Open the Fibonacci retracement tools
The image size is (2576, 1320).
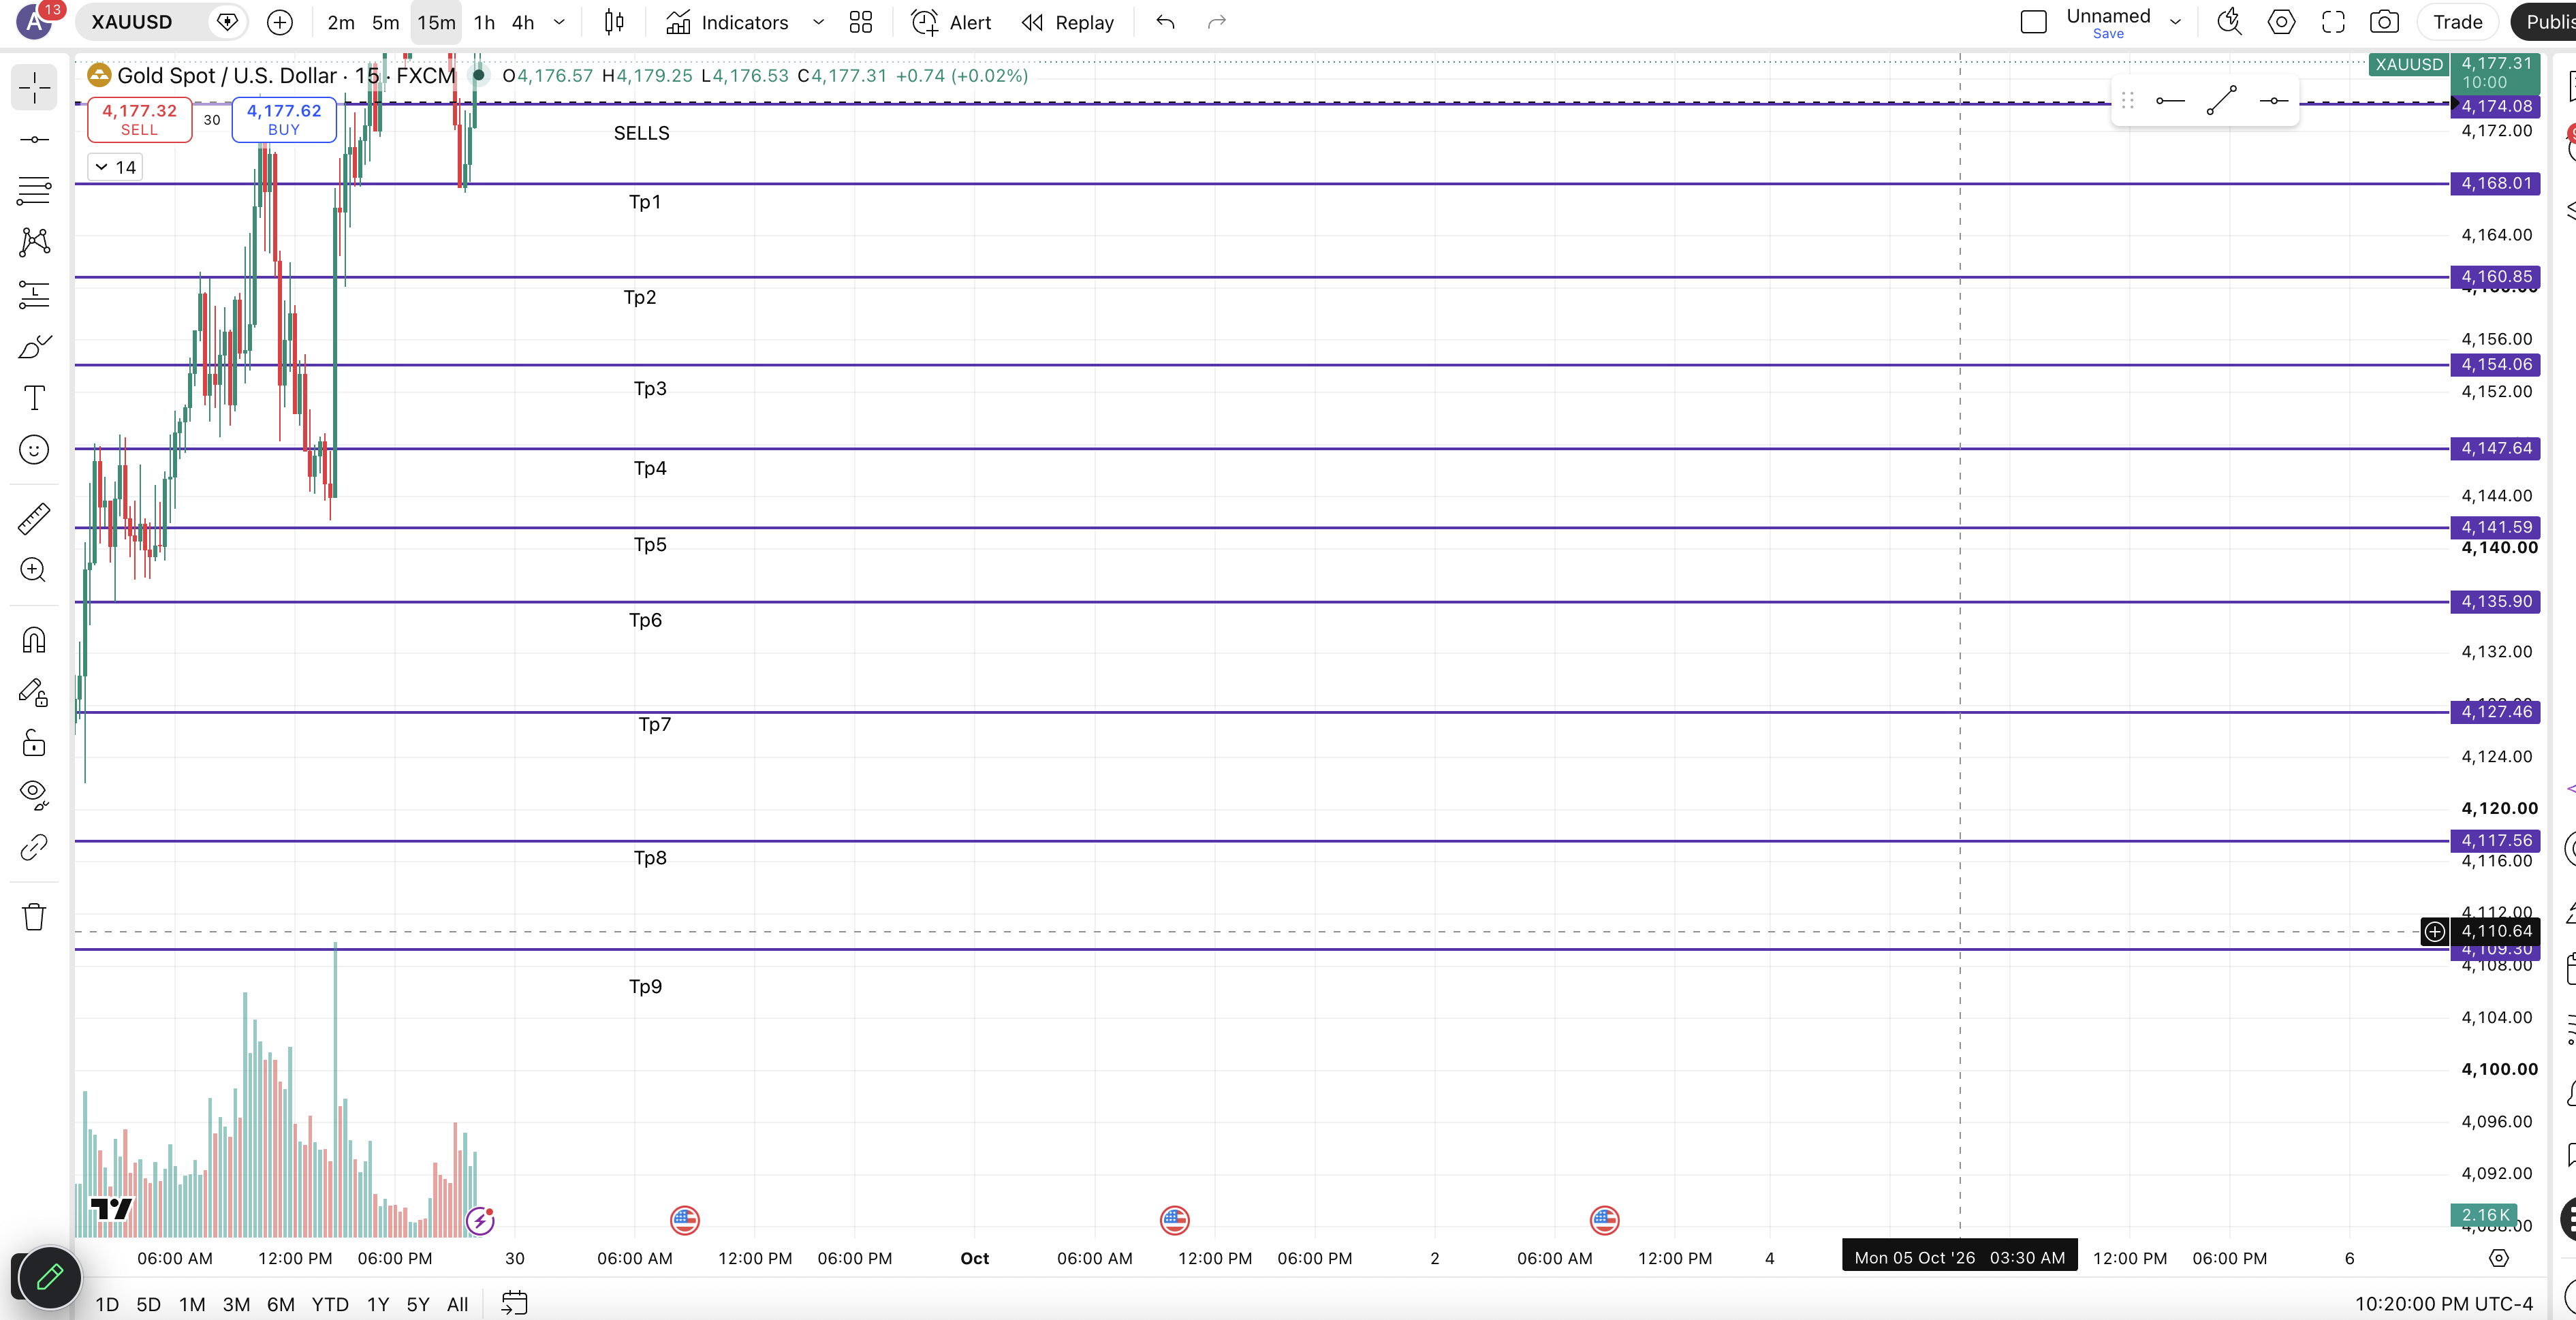pyautogui.click(x=34, y=190)
